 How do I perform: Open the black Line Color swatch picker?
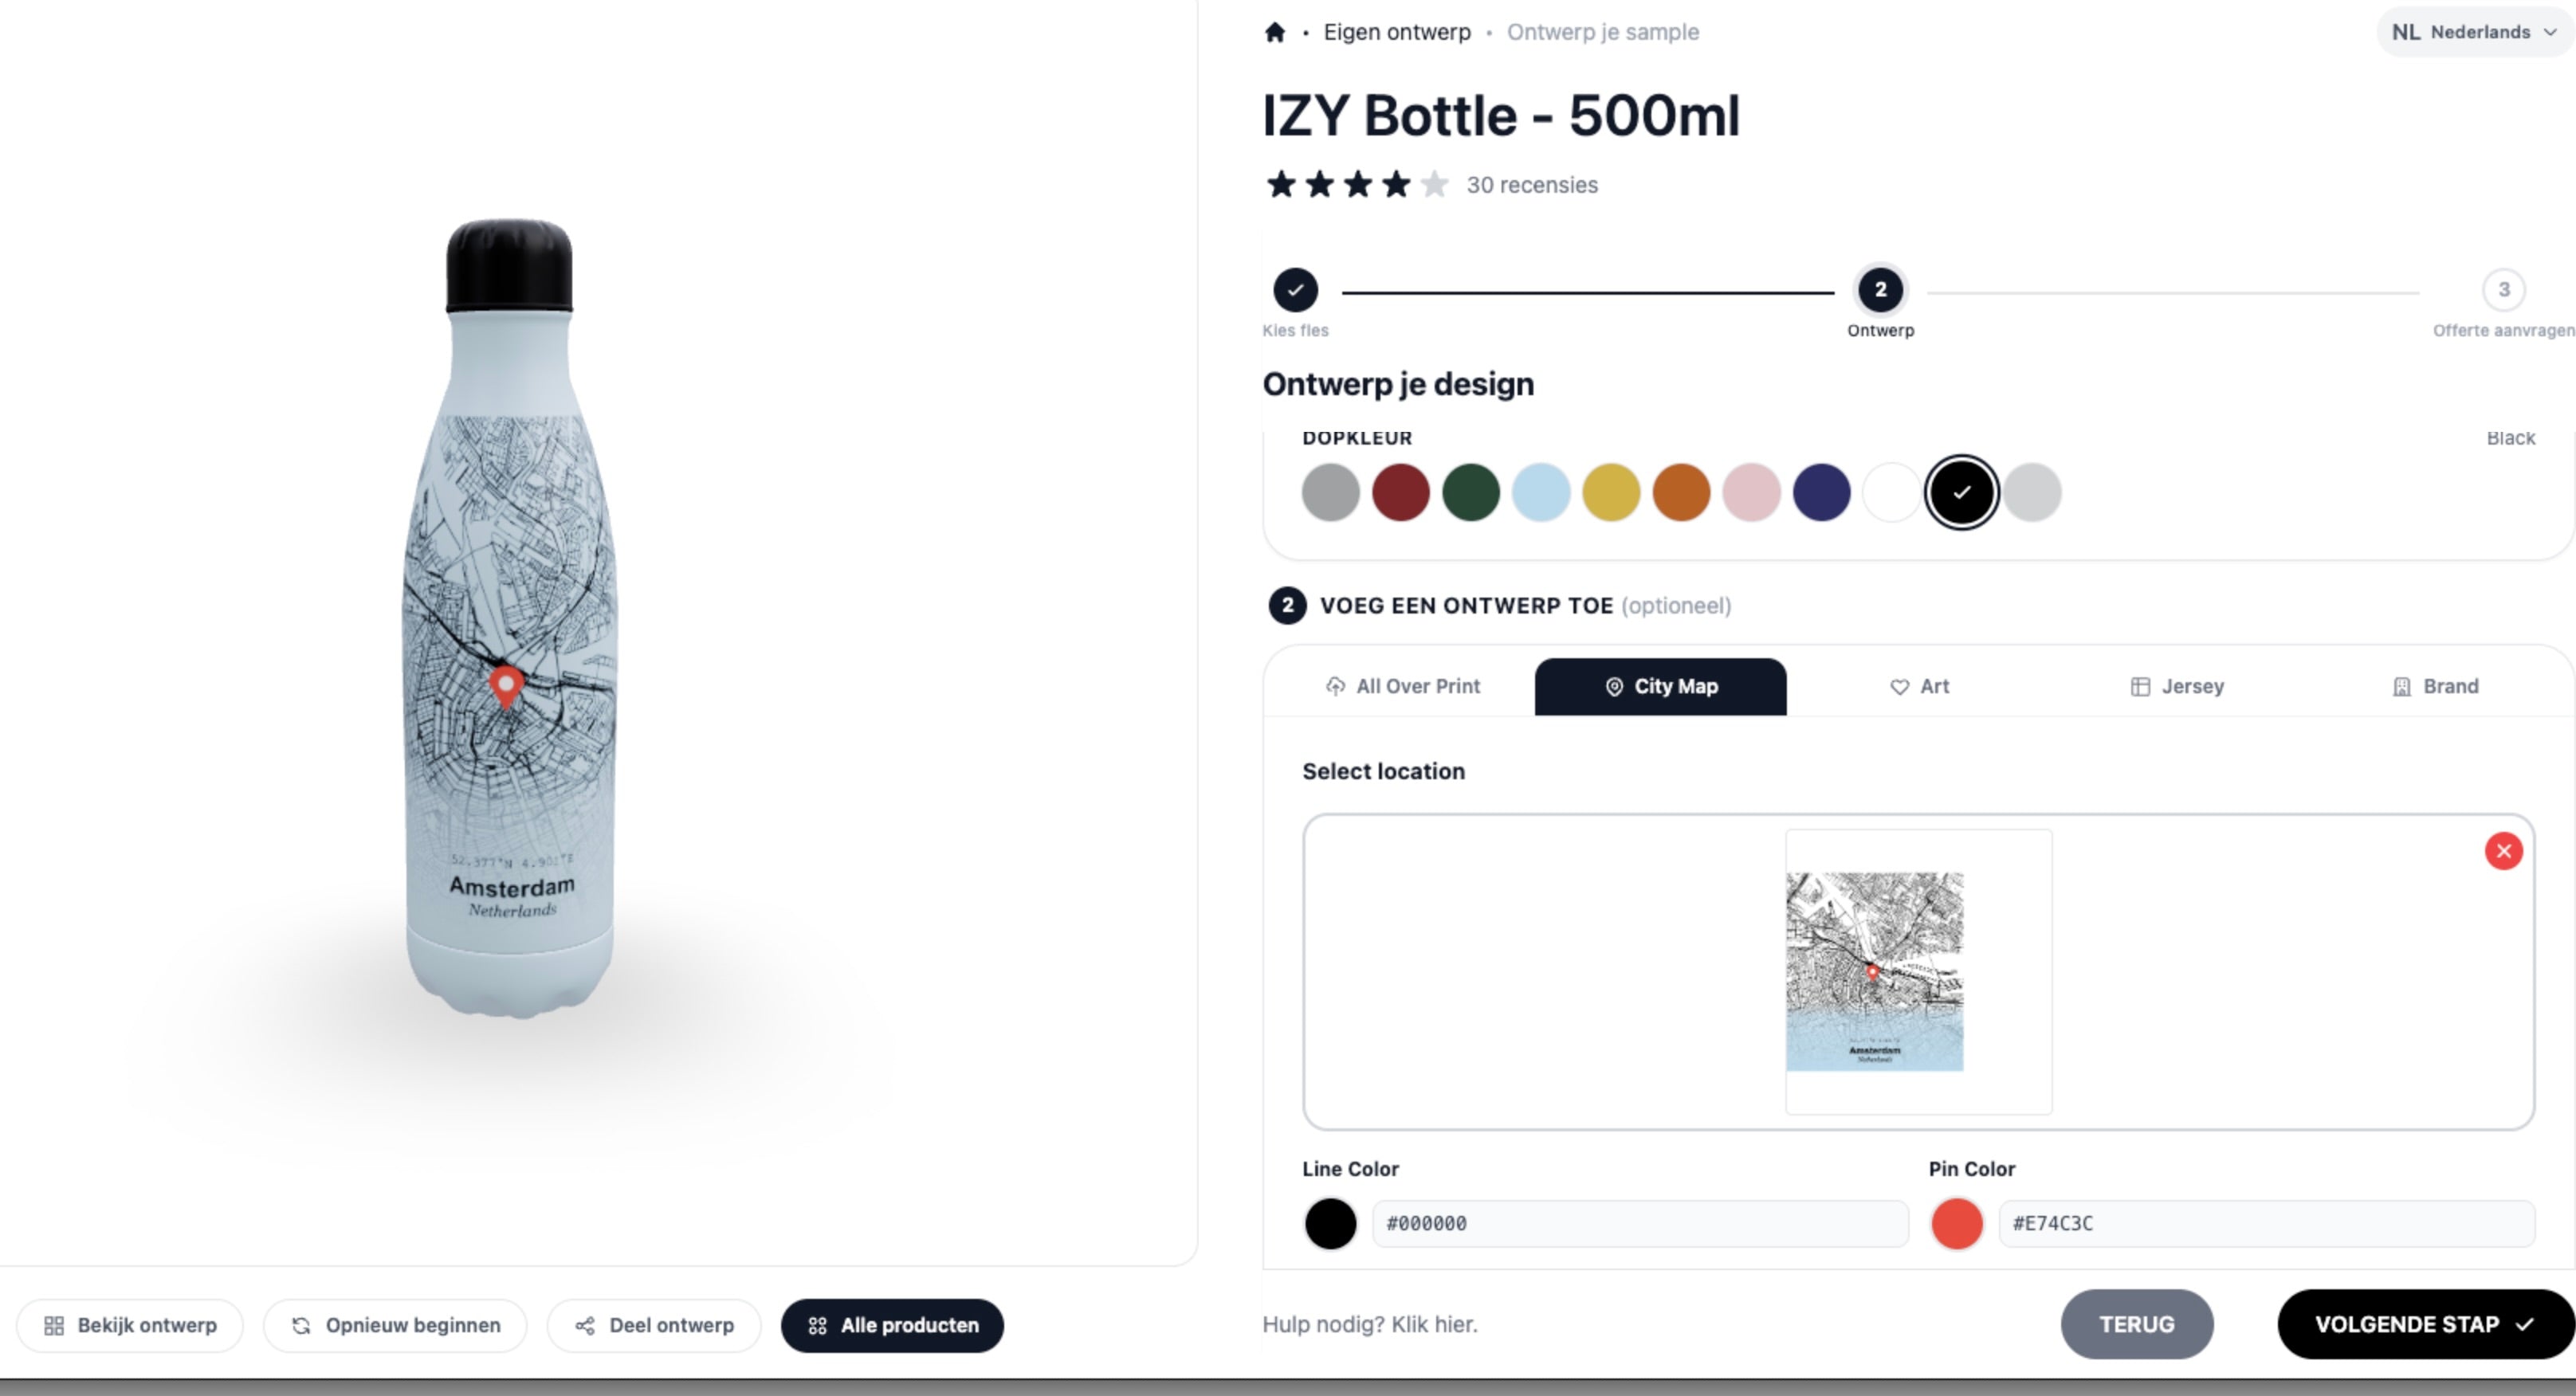pyautogui.click(x=1330, y=1222)
